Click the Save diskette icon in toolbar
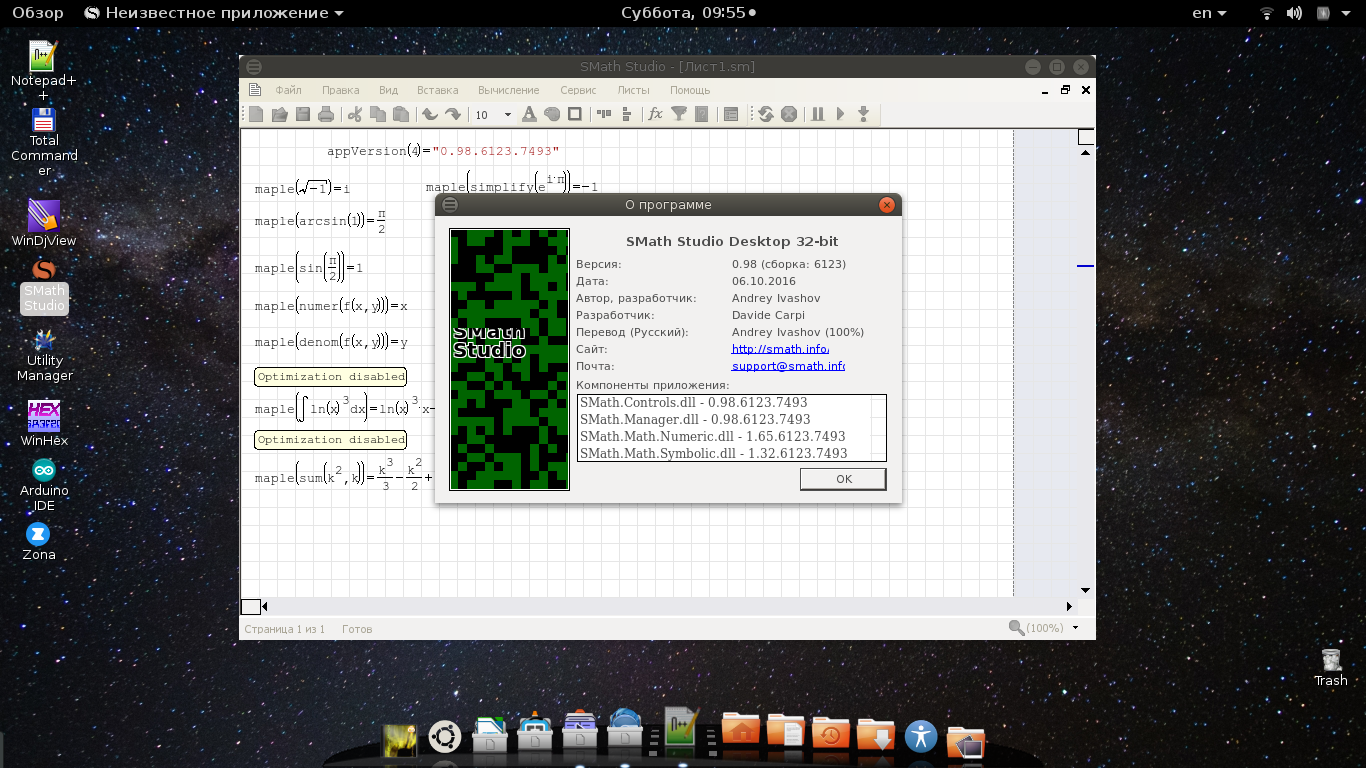This screenshot has height=768, width=1366. pos(302,114)
